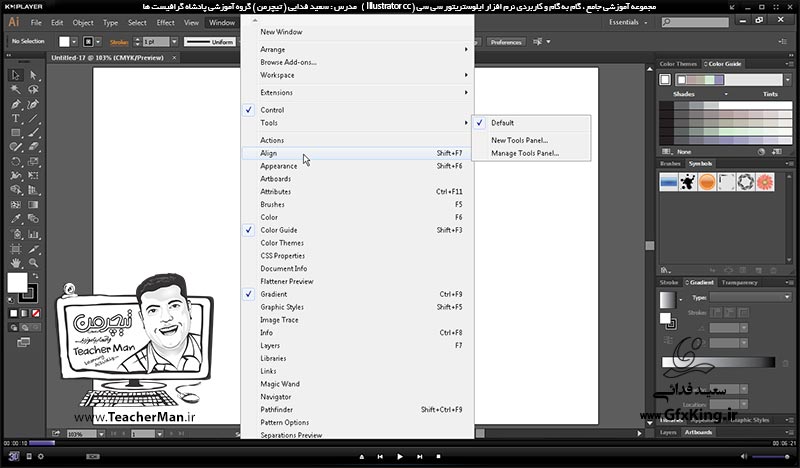Set the None fill mode button

click(36, 313)
